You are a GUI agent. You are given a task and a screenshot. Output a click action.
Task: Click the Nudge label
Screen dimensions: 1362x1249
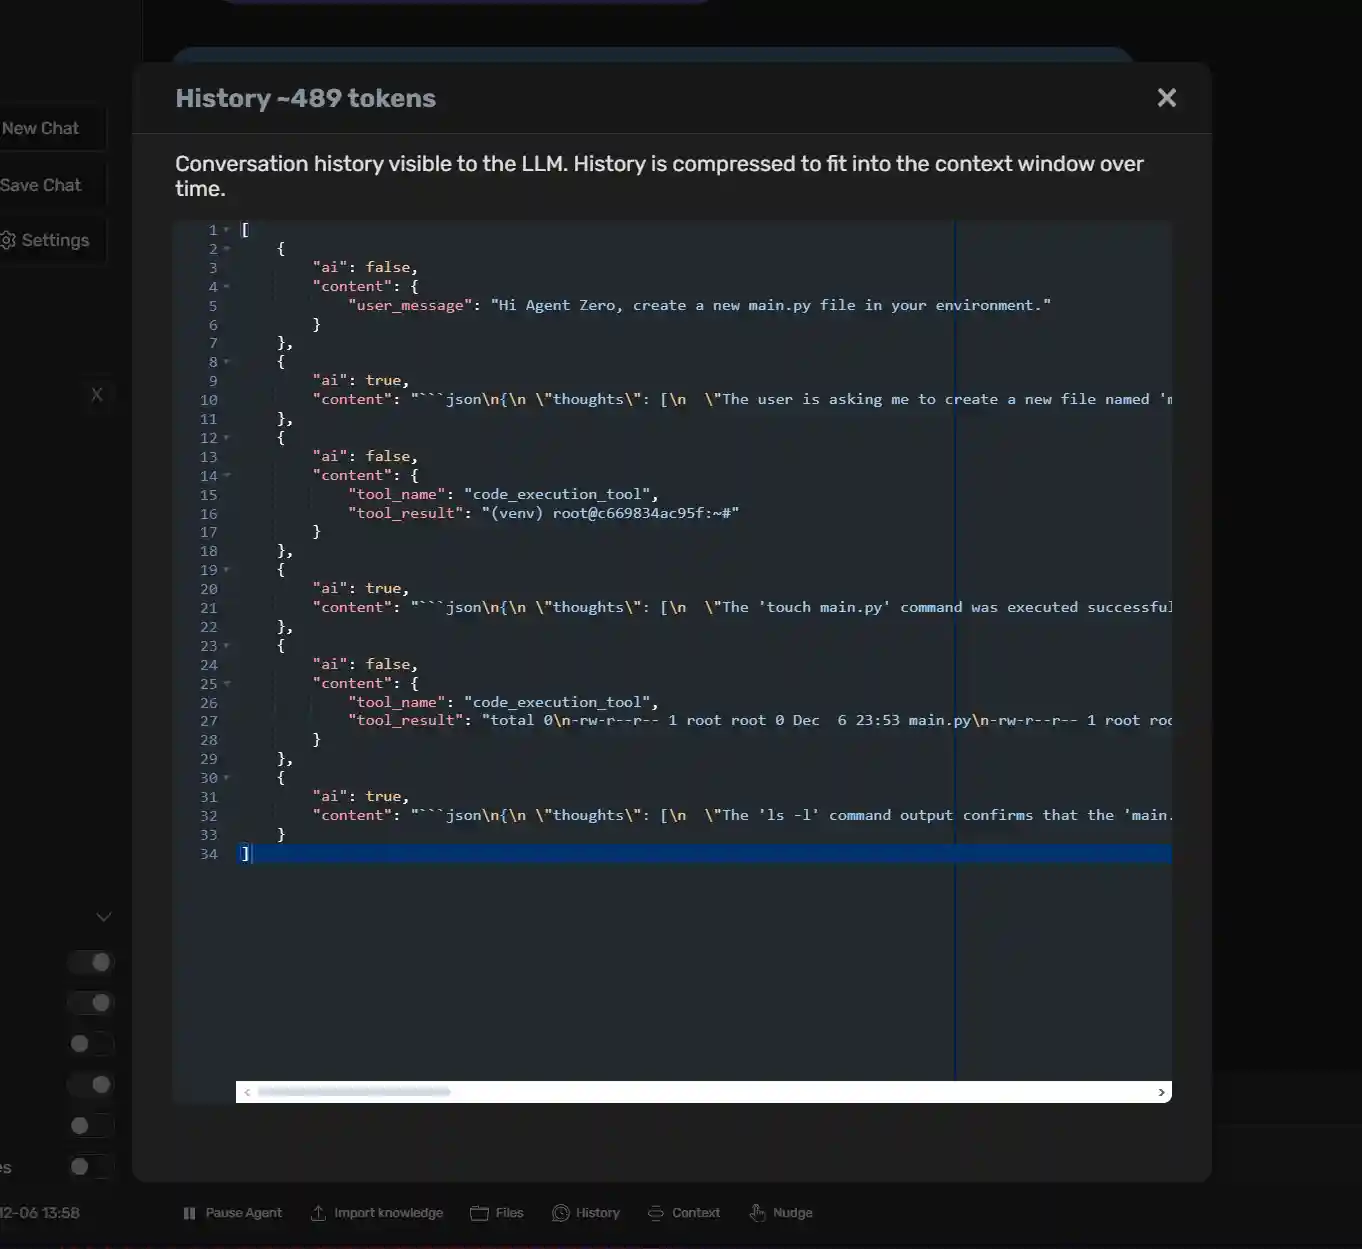click(x=793, y=1213)
